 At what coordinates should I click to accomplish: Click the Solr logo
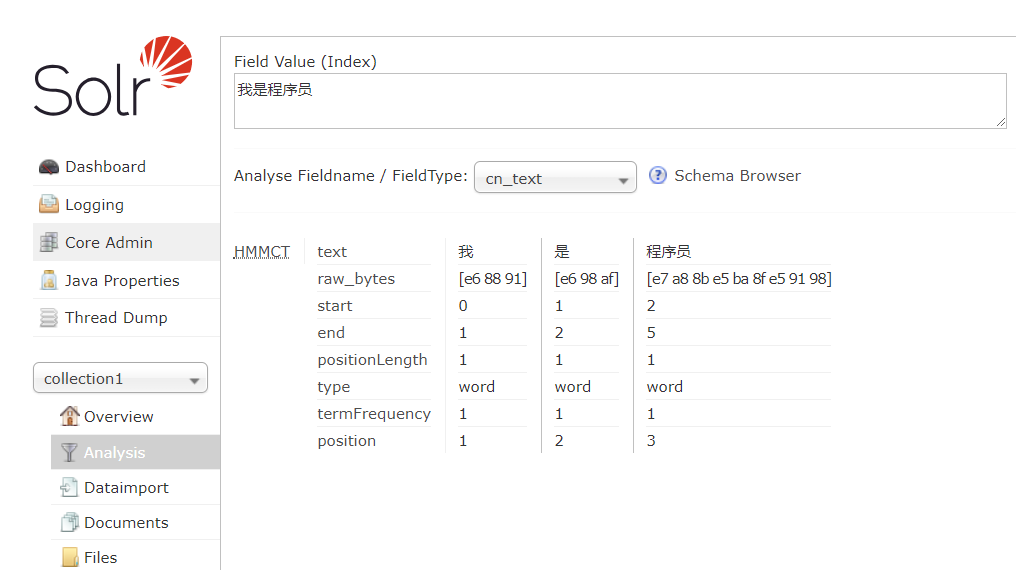[112, 77]
